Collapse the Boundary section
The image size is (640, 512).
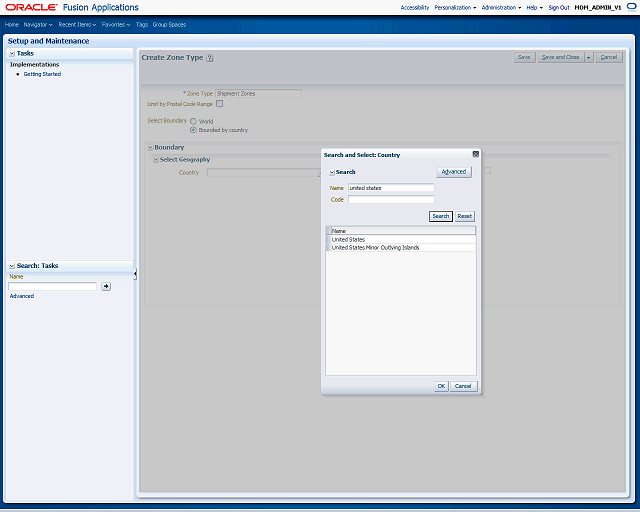tap(150, 147)
